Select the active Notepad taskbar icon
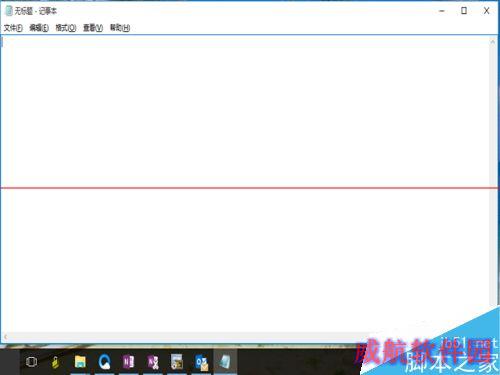 click(225, 362)
